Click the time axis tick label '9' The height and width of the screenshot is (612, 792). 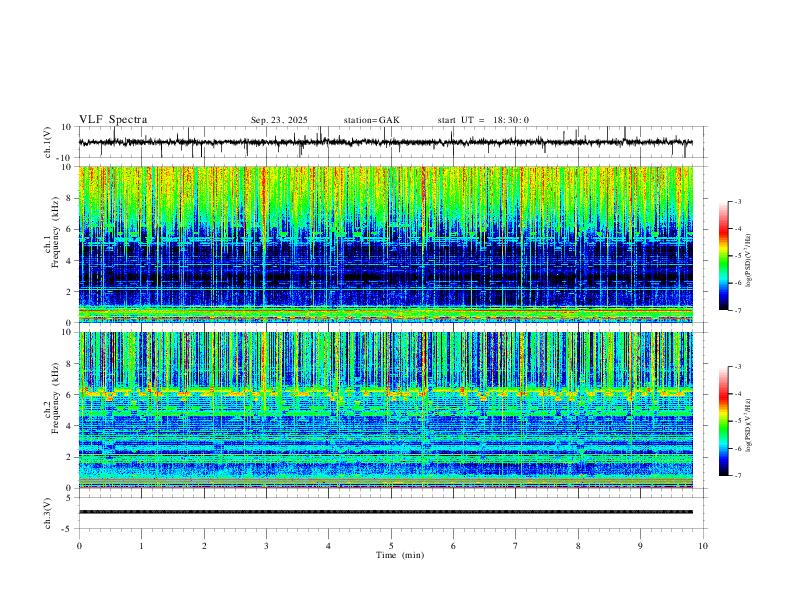(x=640, y=546)
